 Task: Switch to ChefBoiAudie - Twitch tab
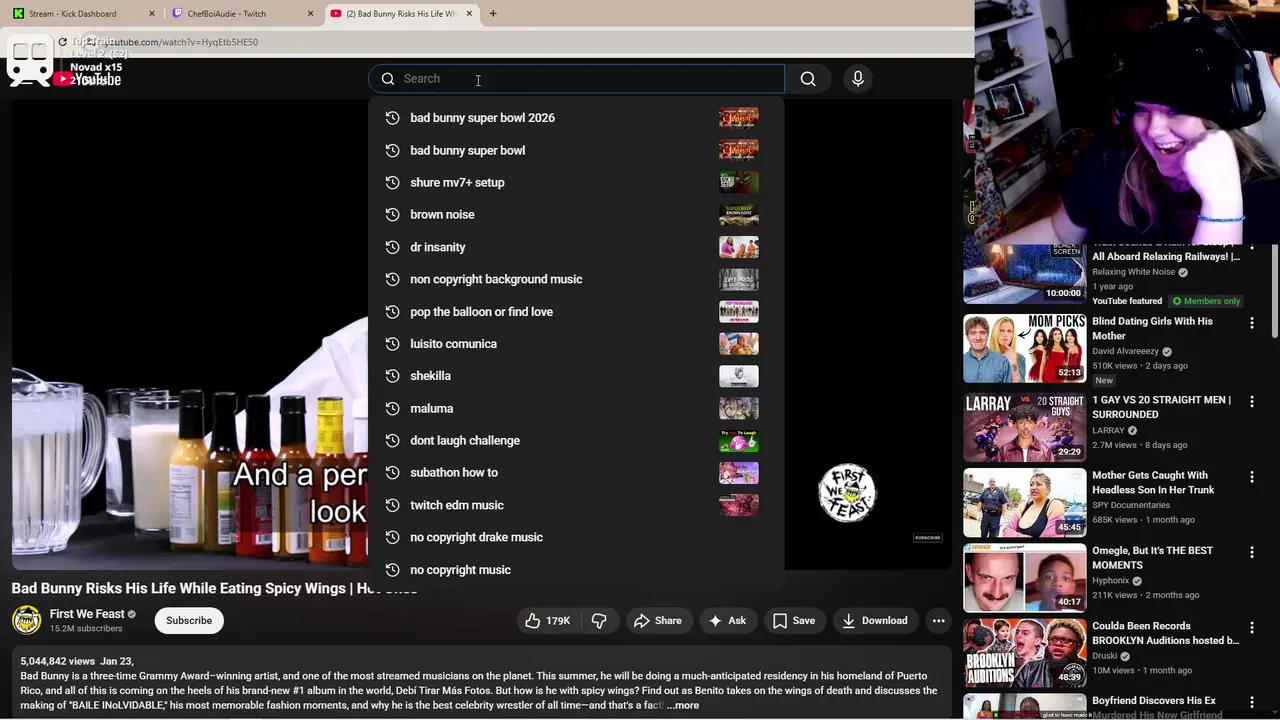point(240,14)
